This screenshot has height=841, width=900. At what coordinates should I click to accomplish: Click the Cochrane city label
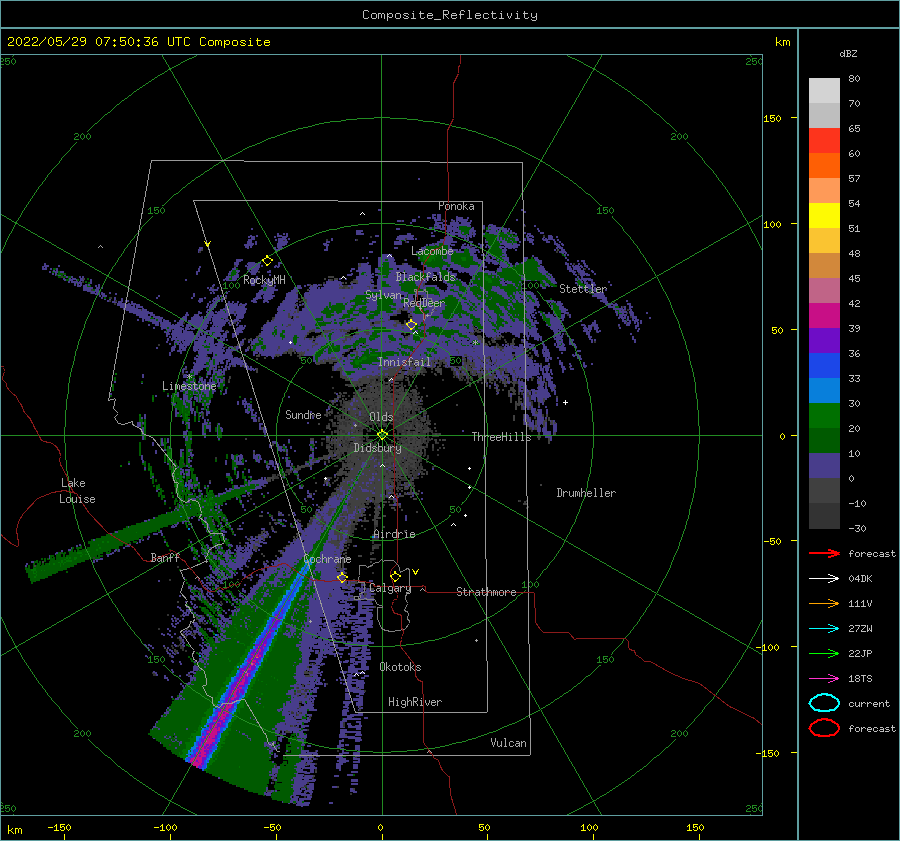[327, 559]
